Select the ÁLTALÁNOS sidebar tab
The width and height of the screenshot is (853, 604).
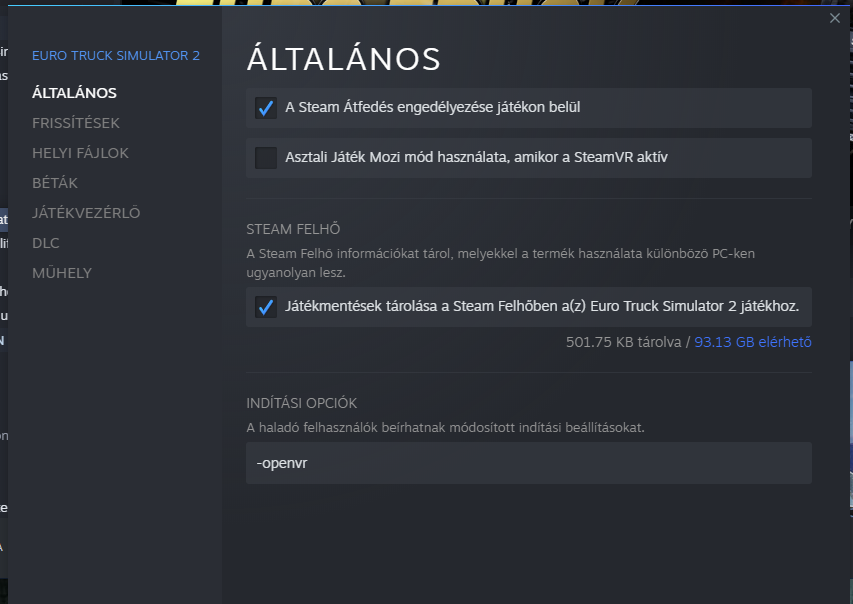point(74,93)
